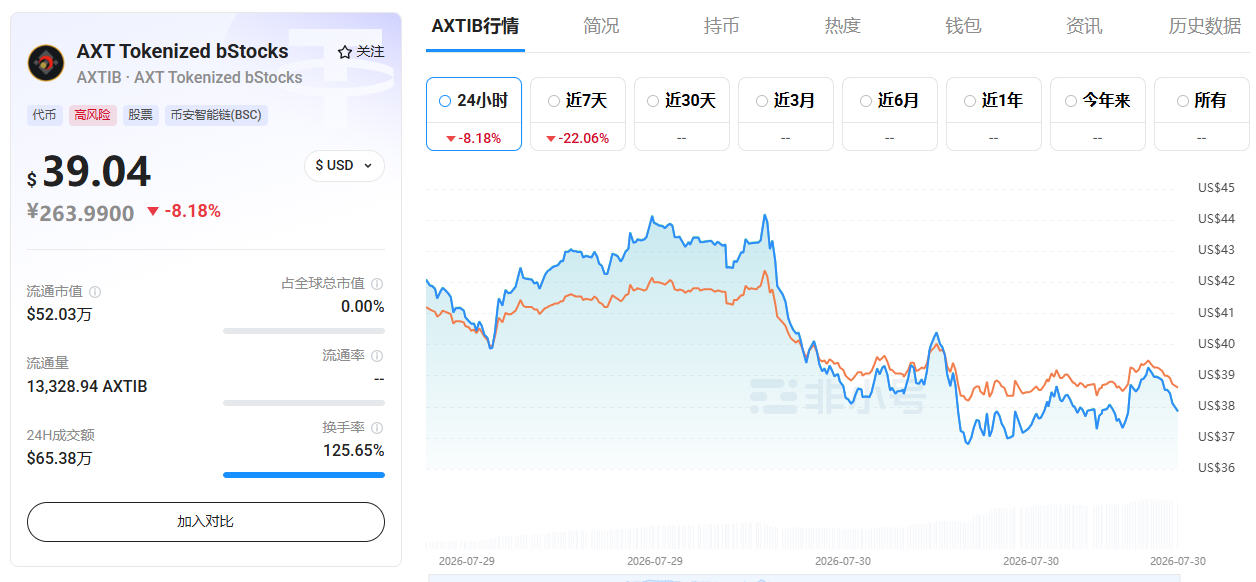Click the -8.18% change beside ¥263.9900

point(184,211)
